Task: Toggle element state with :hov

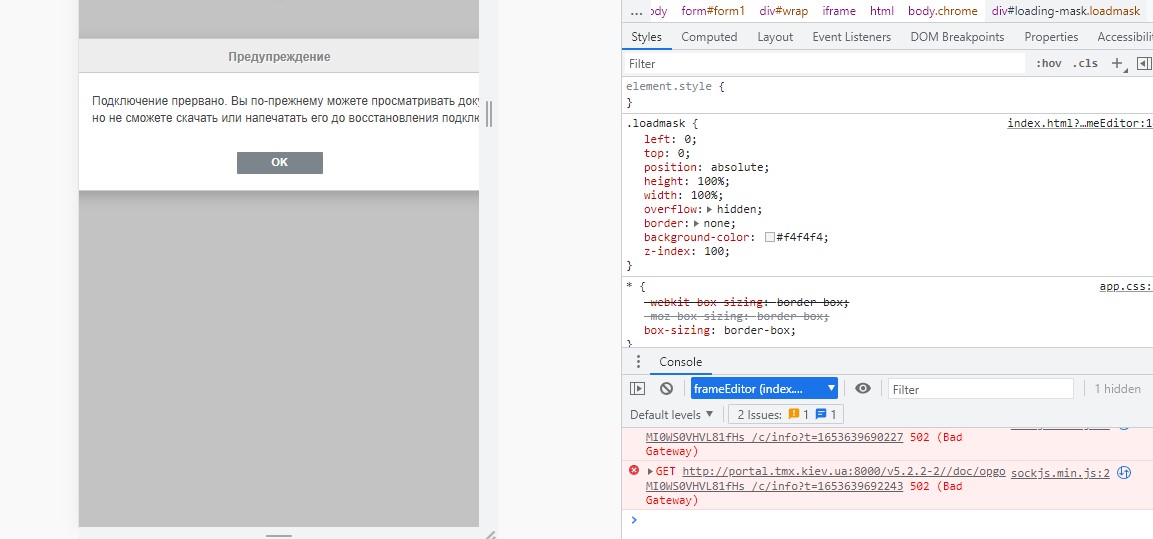Action: pos(1049,63)
